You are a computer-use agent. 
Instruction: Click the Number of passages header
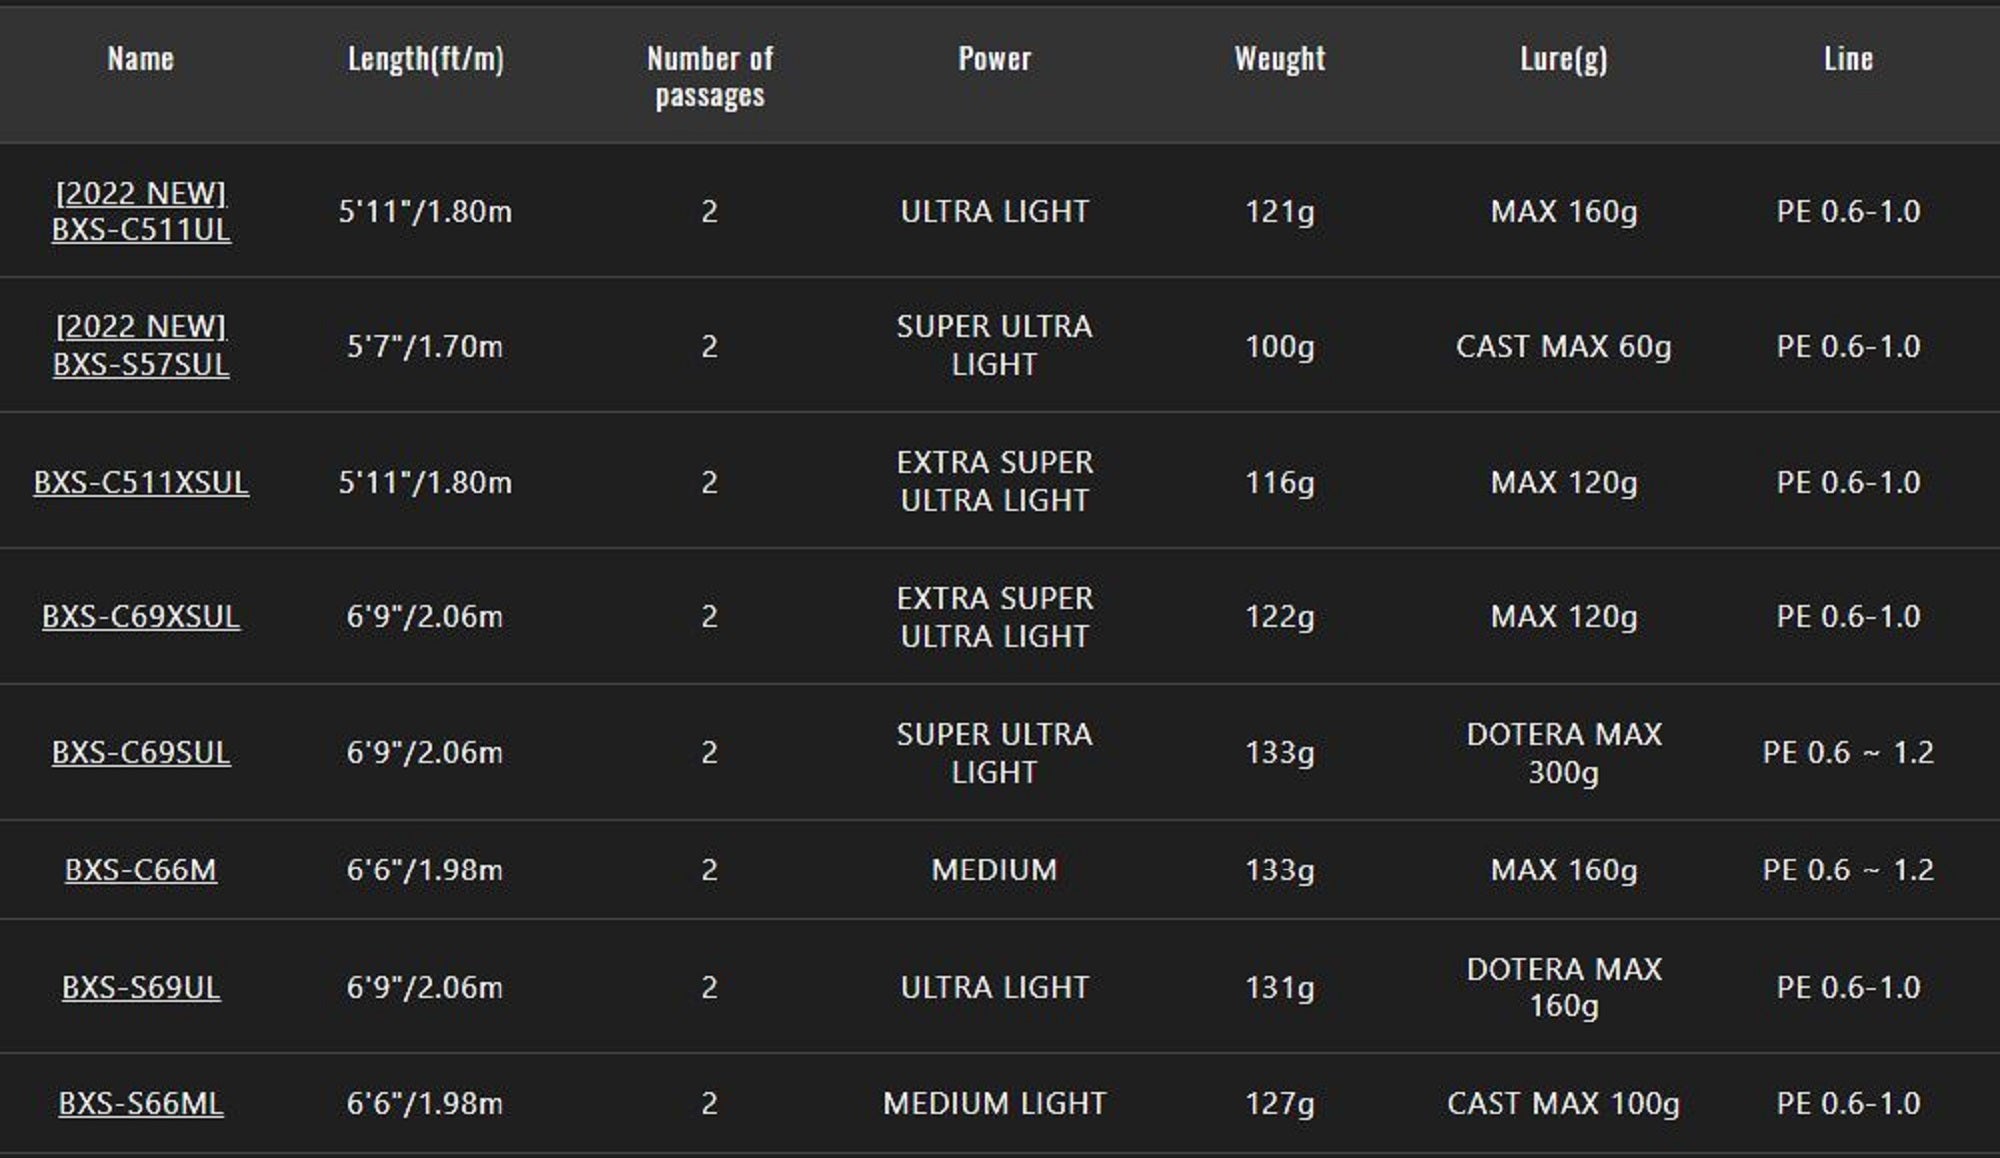(x=710, y=76)
